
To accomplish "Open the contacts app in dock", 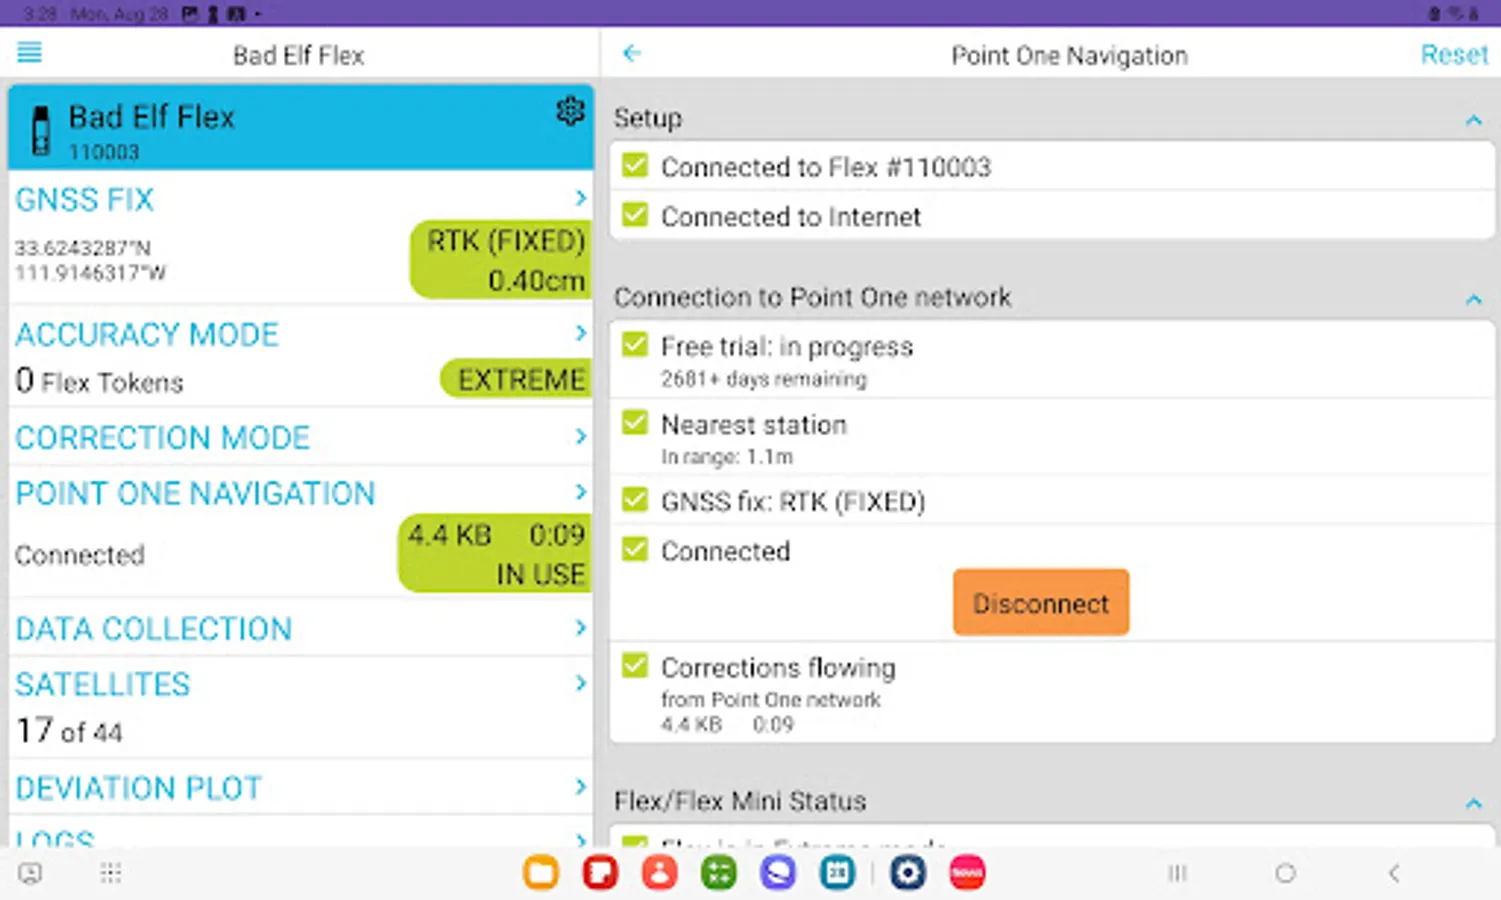I will (659, 873).
